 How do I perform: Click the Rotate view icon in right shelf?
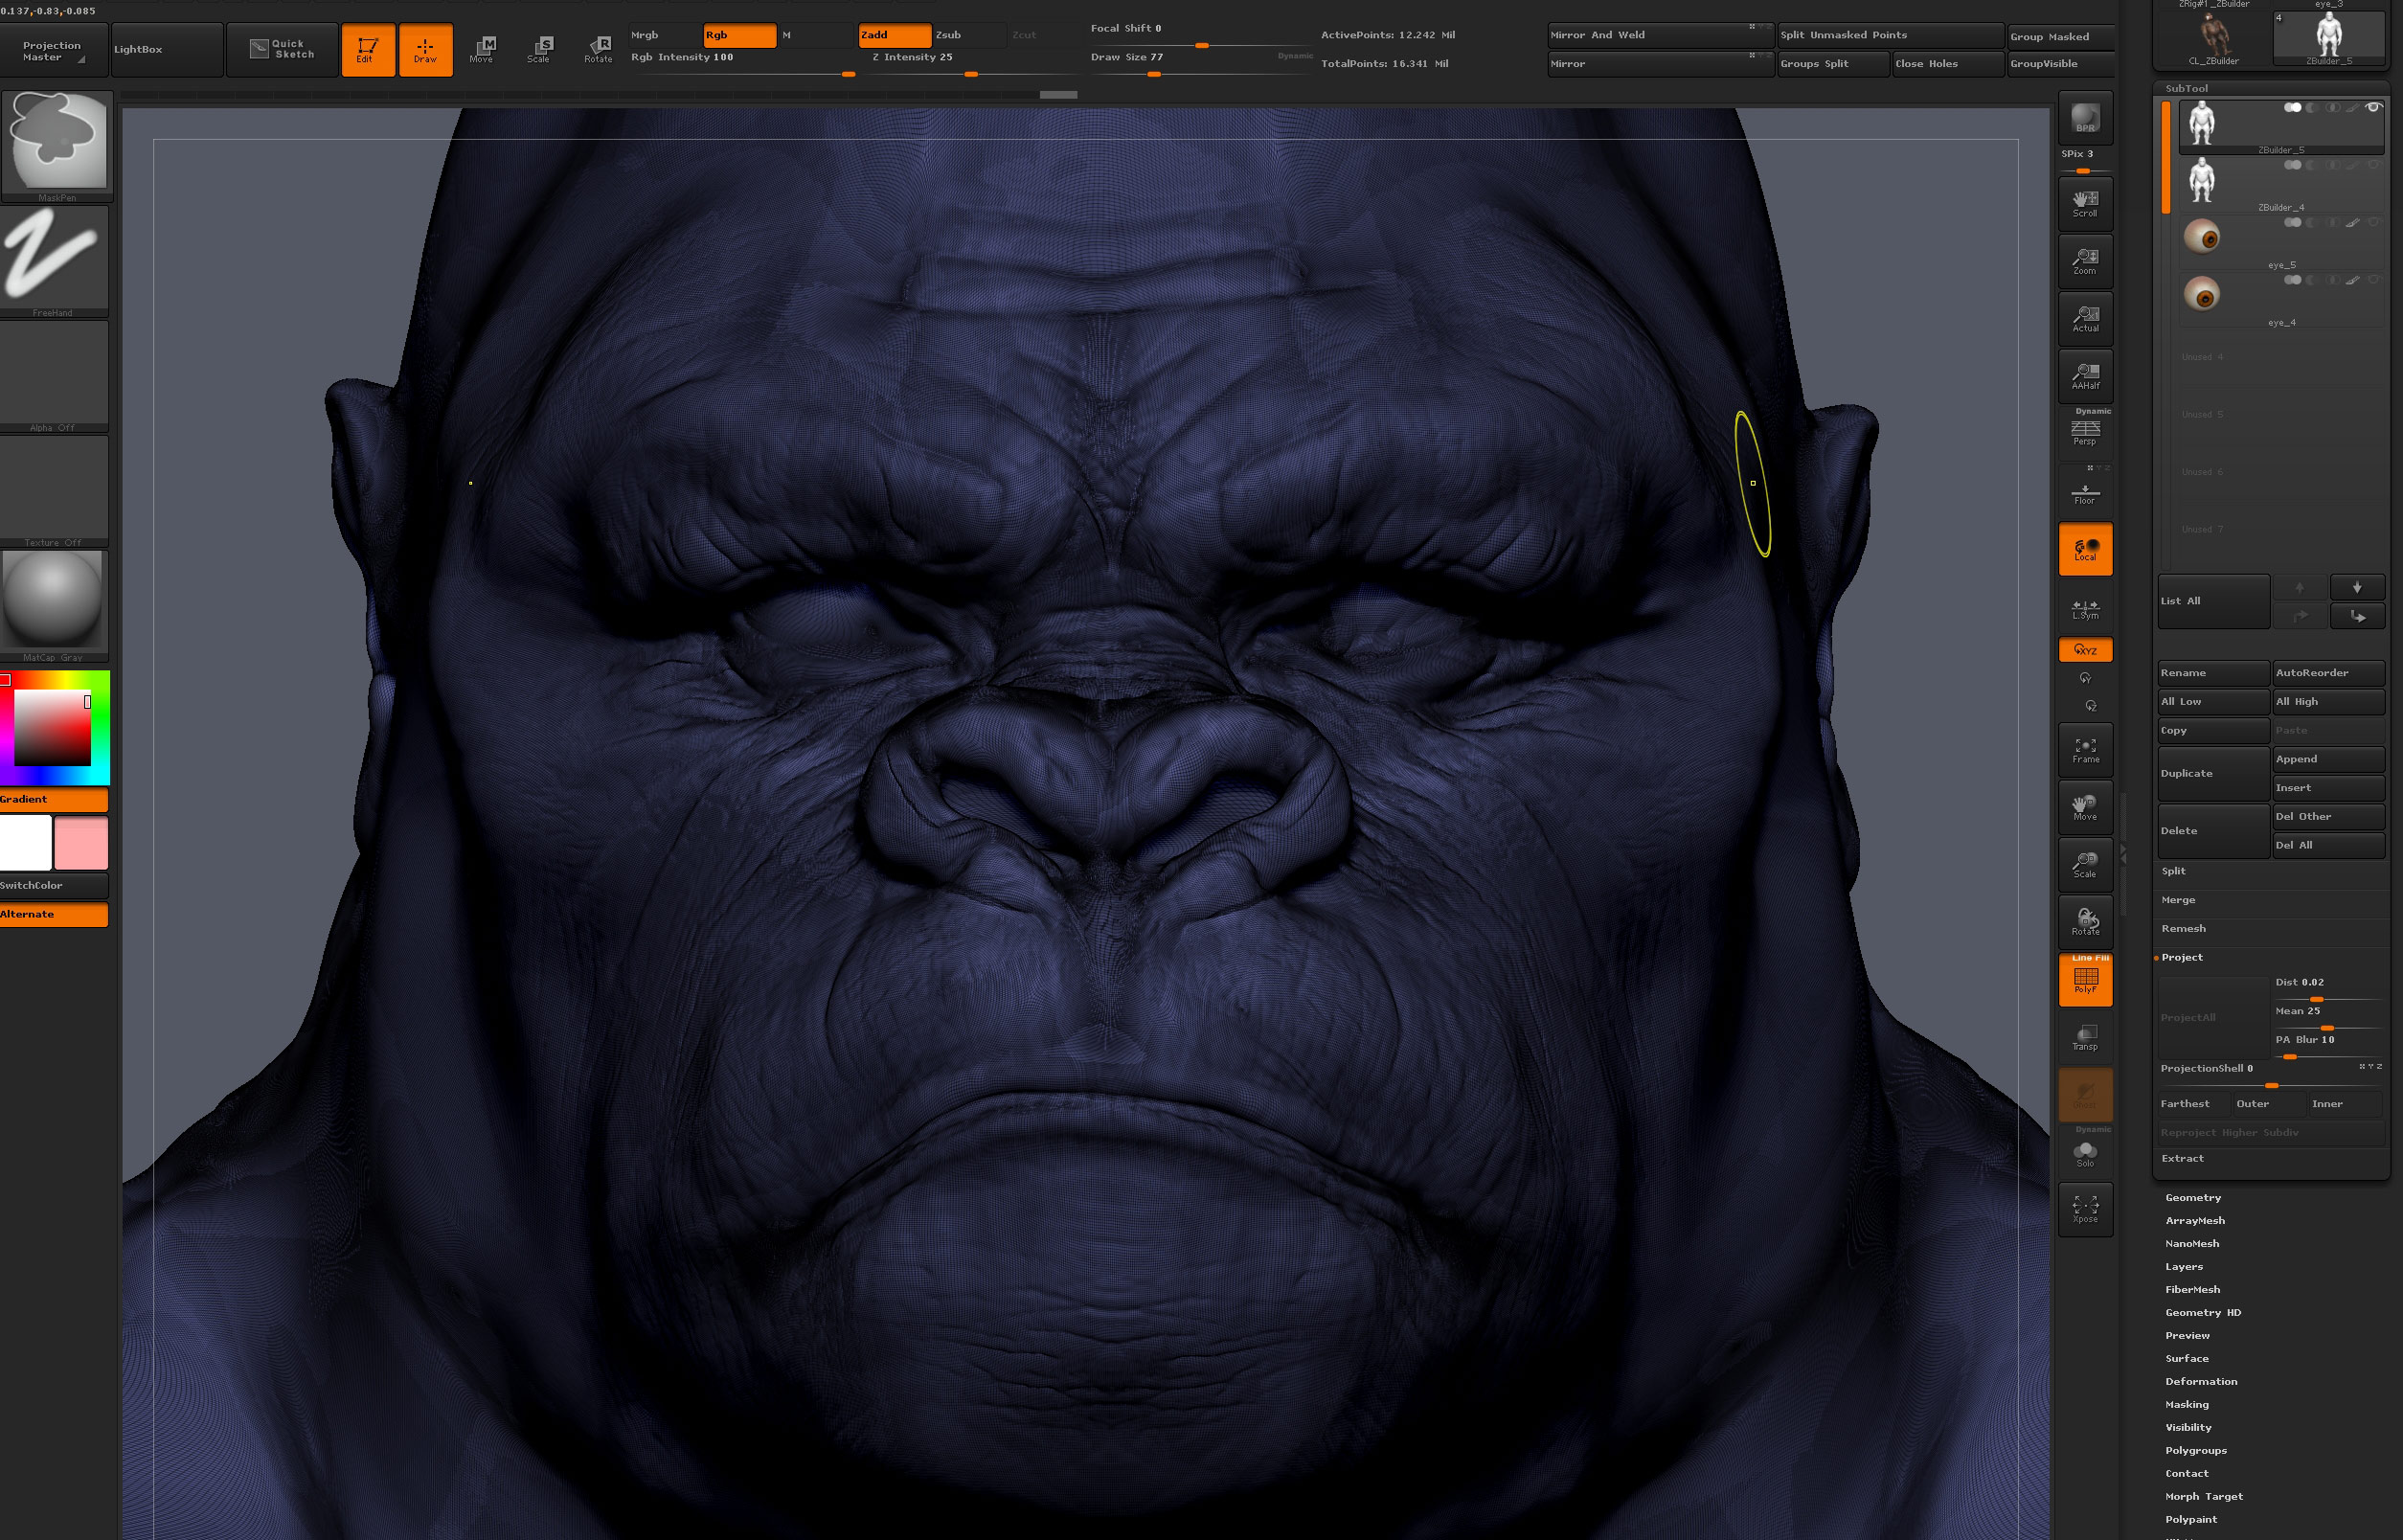2085,922
